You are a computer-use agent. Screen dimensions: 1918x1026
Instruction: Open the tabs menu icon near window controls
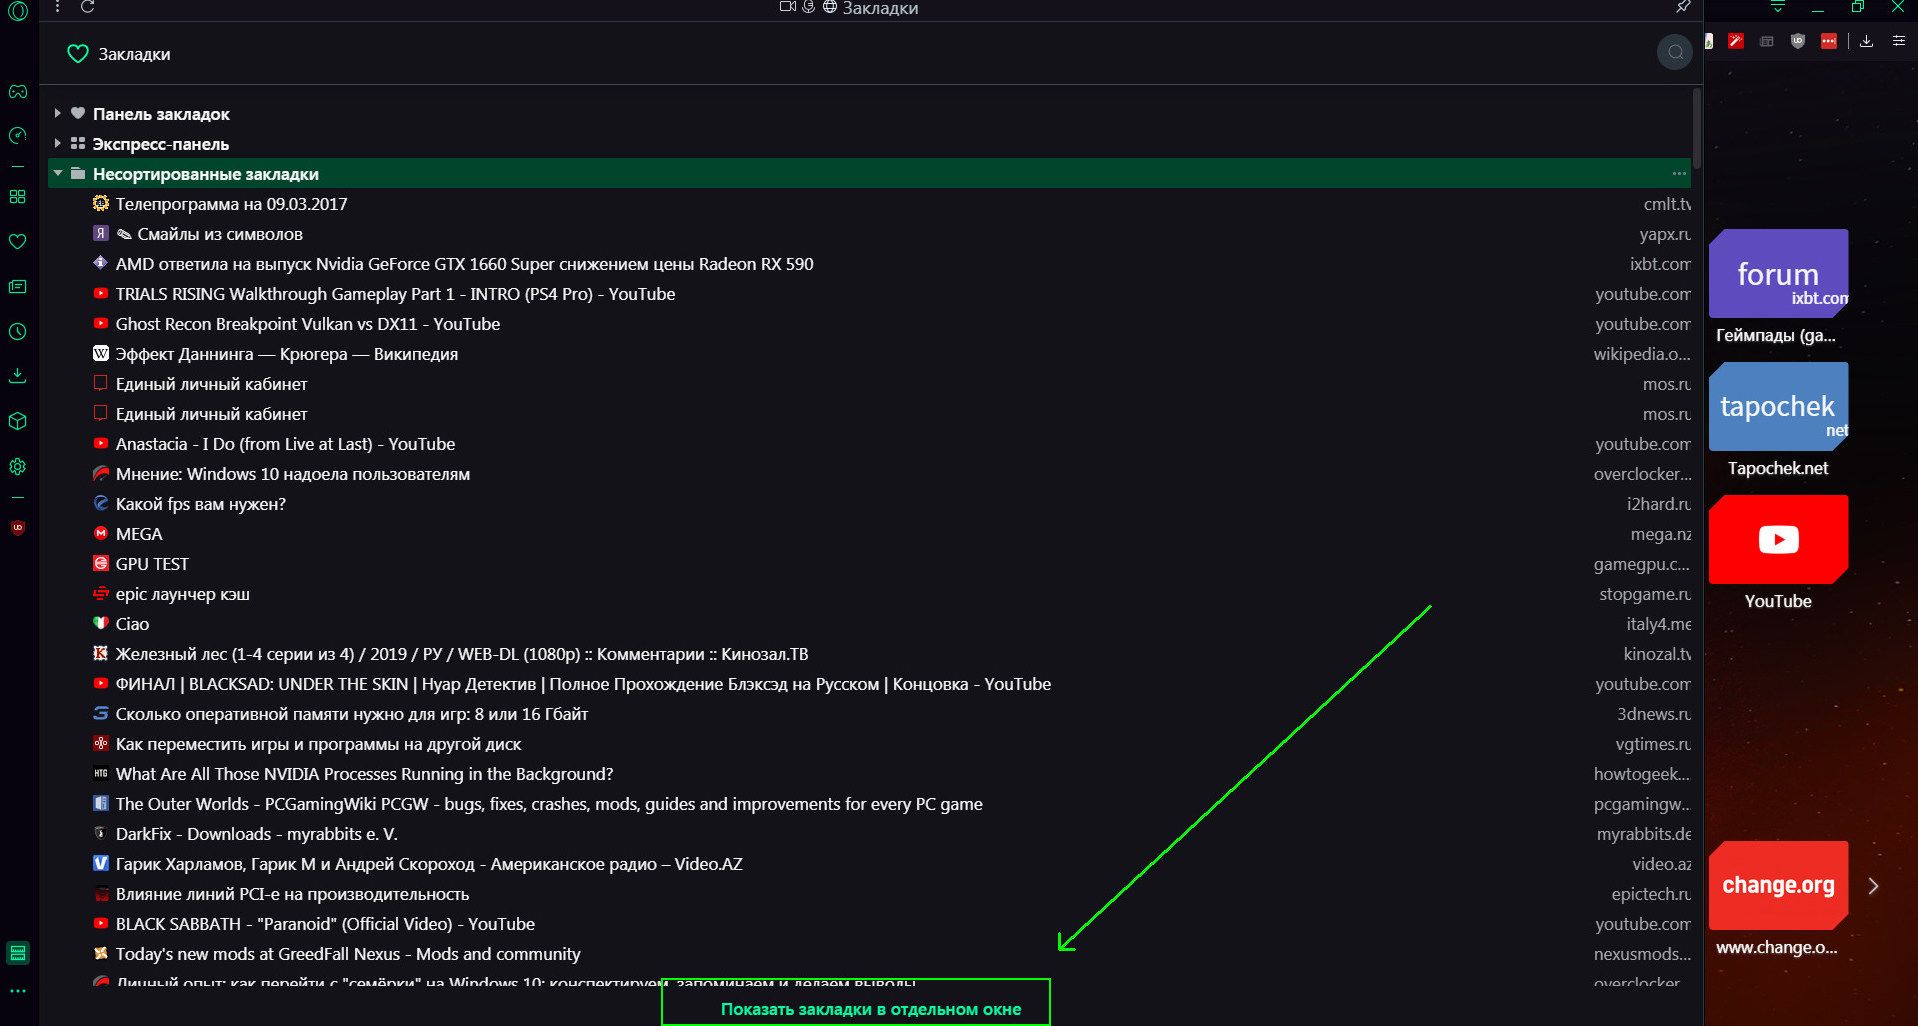coord(1778,7)
